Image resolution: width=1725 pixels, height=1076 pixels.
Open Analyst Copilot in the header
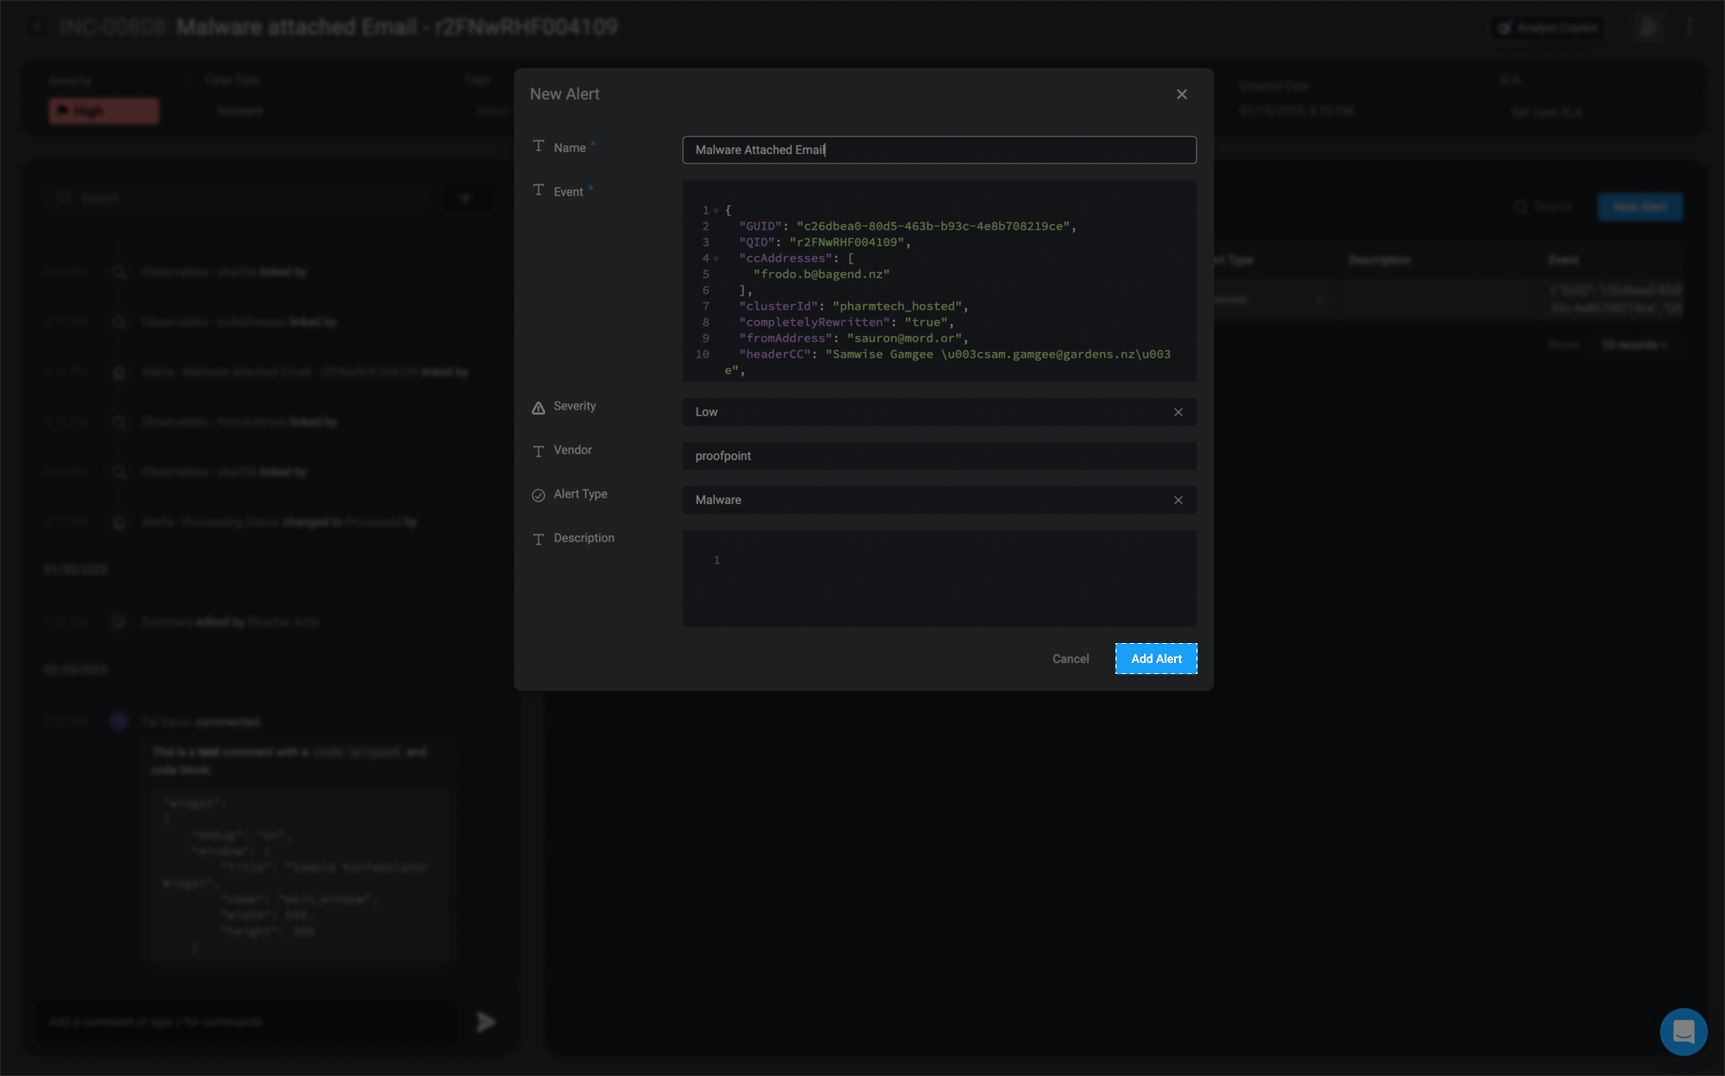point(1547,28)
